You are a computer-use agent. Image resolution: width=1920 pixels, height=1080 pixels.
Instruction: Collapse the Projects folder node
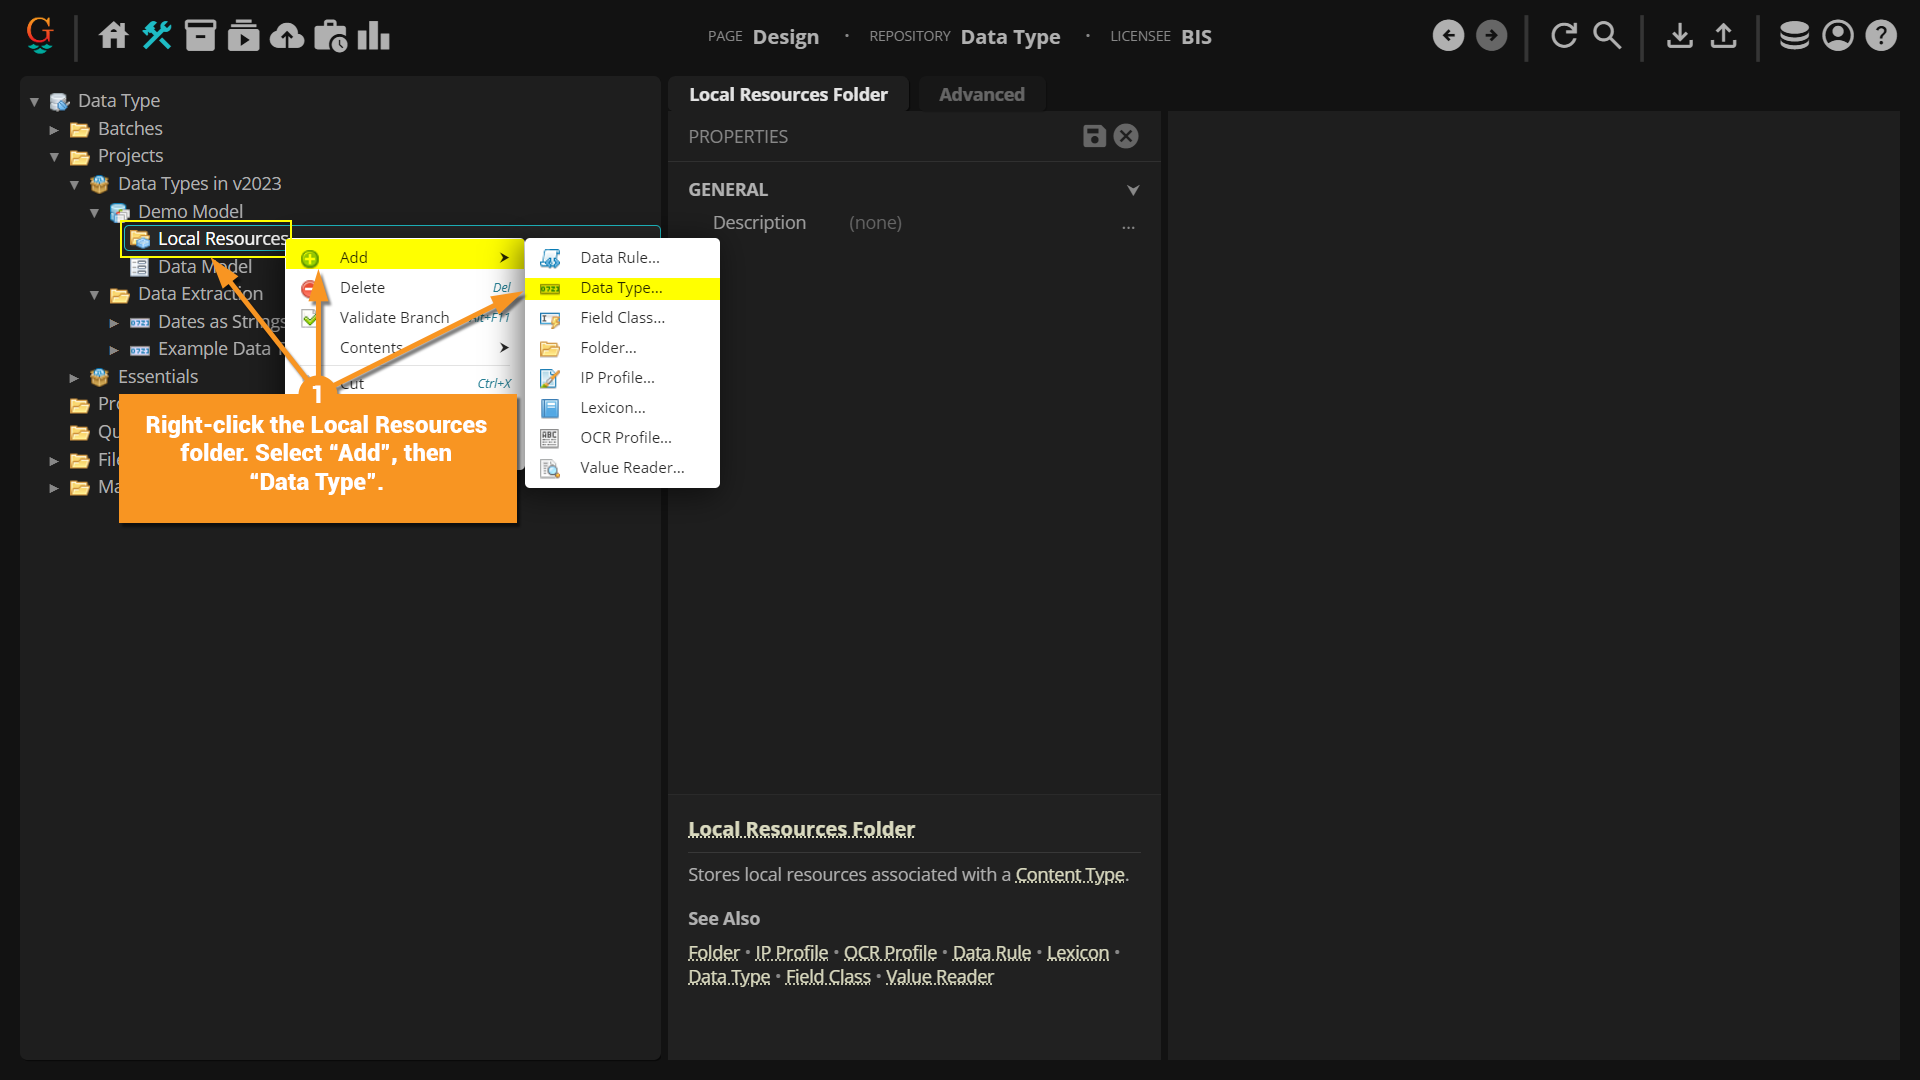tap(54, 157)
